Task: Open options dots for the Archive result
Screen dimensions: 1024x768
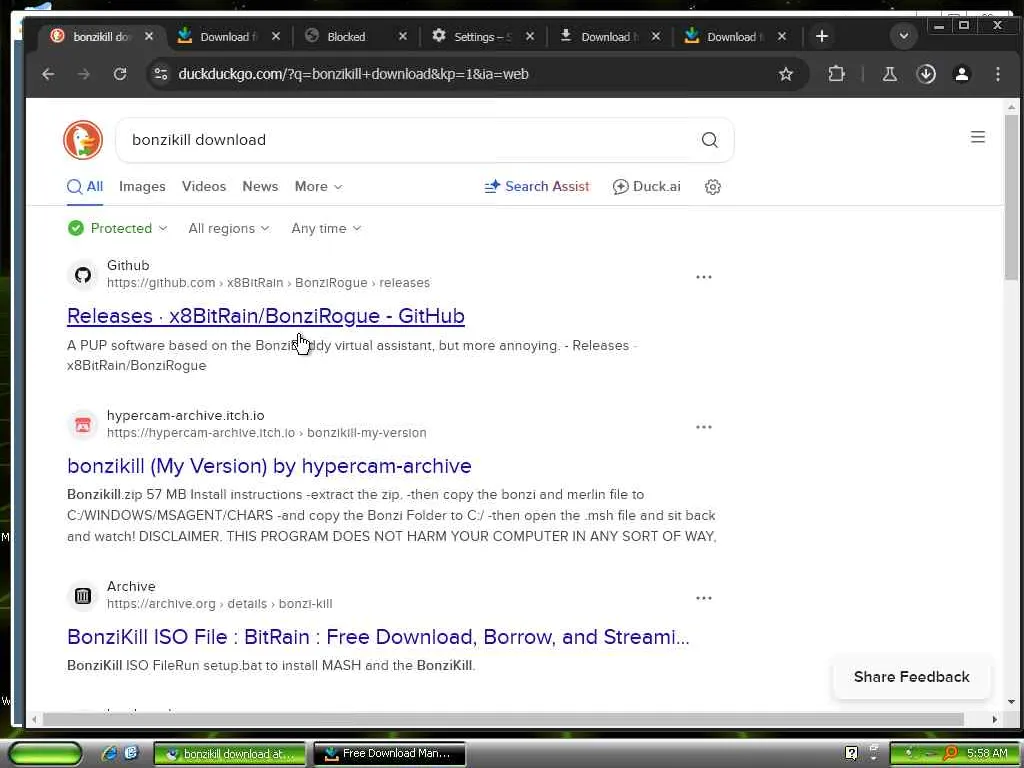Action: (x=703, y=598)
